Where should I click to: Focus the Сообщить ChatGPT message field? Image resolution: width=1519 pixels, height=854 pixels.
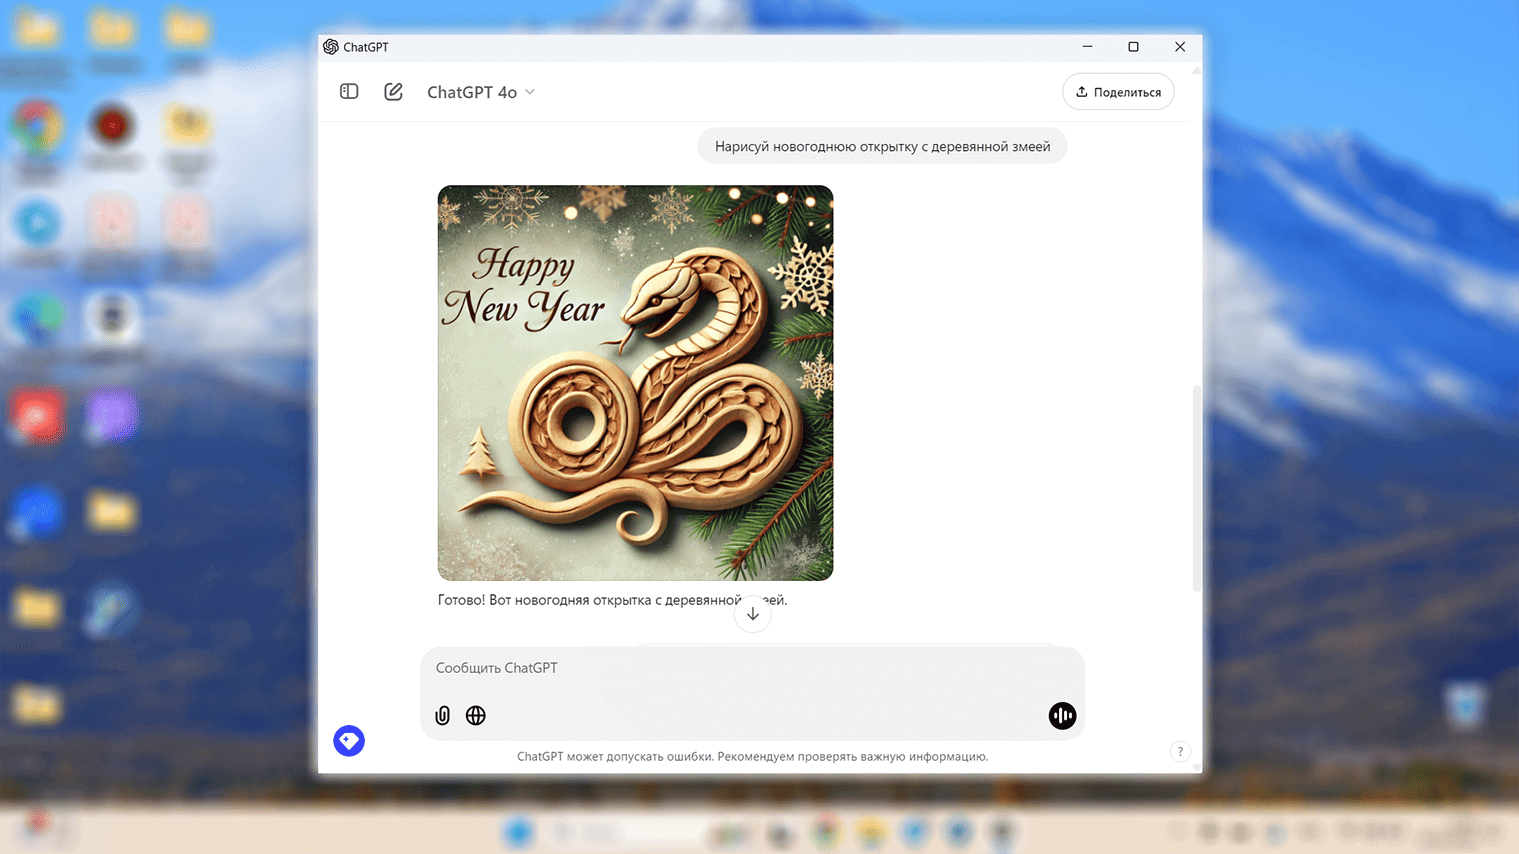coord(752,668)
